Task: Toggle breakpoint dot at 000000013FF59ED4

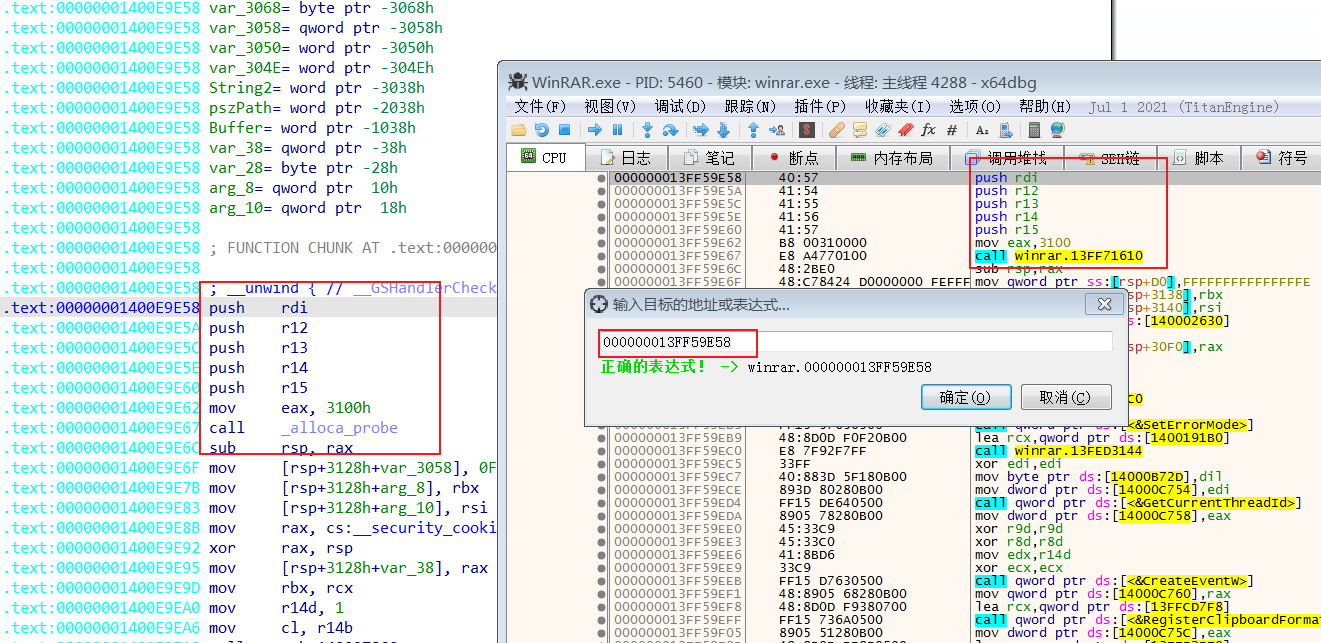Action: coord(602,503)
